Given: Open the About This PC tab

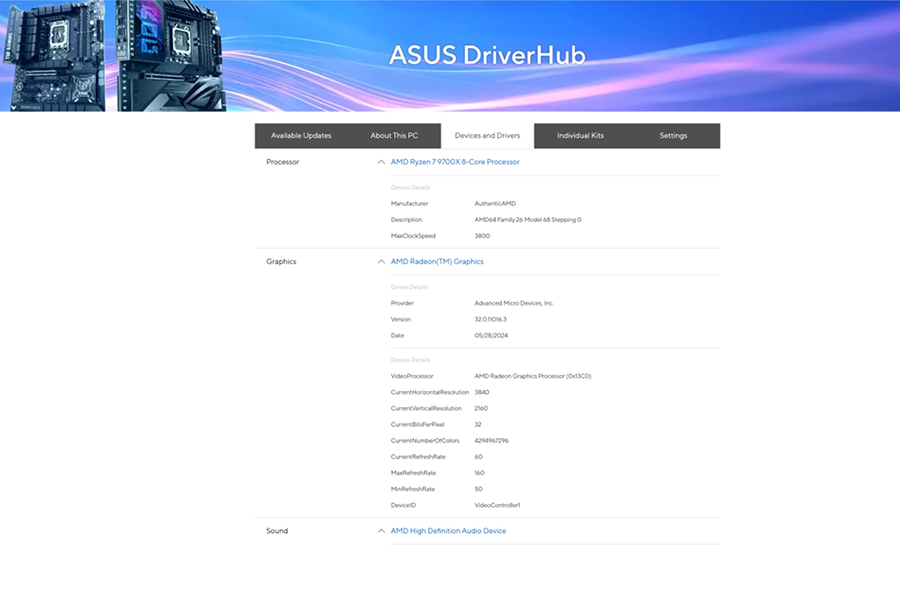Looking at the screenshot, I should tap(395, 135).
